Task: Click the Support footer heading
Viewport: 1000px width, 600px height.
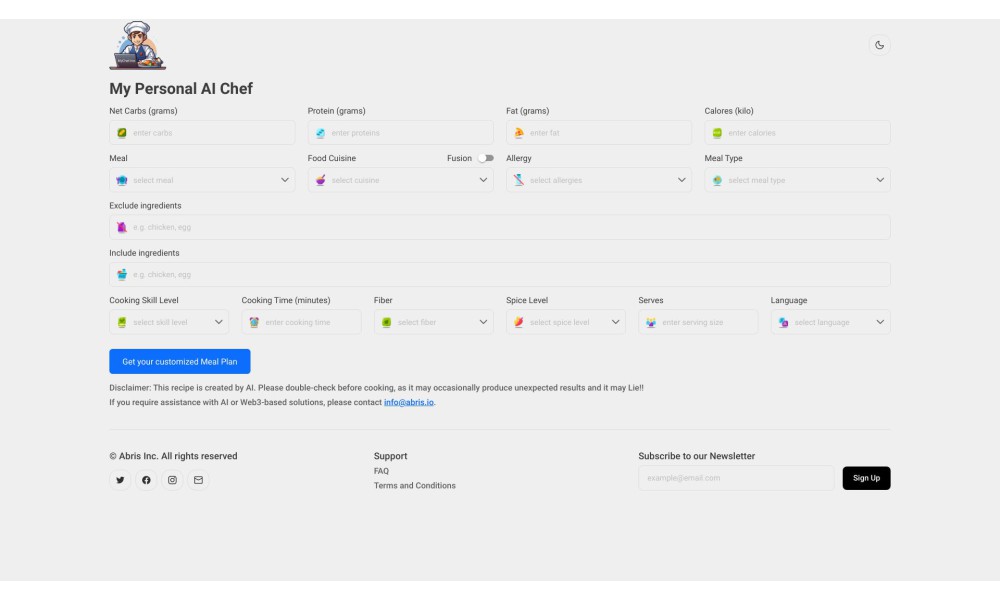Action: (x=390, y=457)
